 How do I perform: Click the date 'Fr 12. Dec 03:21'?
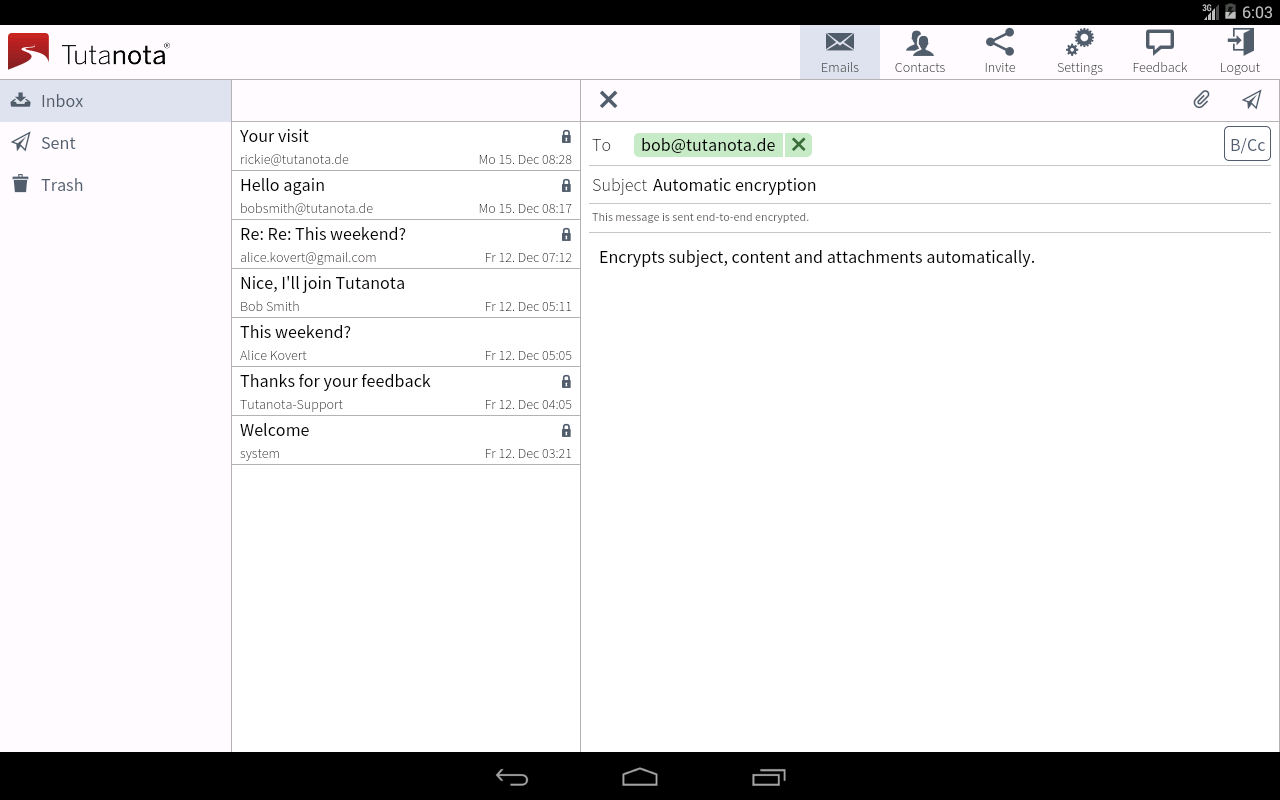pos(528,454)
